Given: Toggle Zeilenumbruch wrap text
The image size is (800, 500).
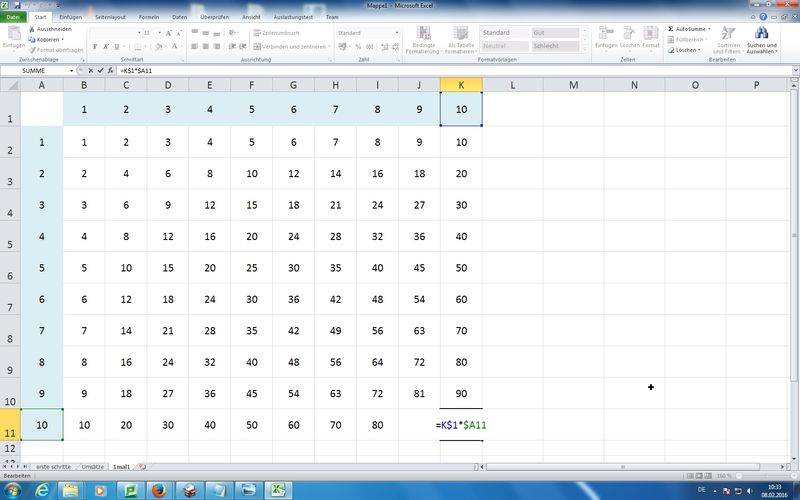Looking at the screenshot, I should 276,33.
